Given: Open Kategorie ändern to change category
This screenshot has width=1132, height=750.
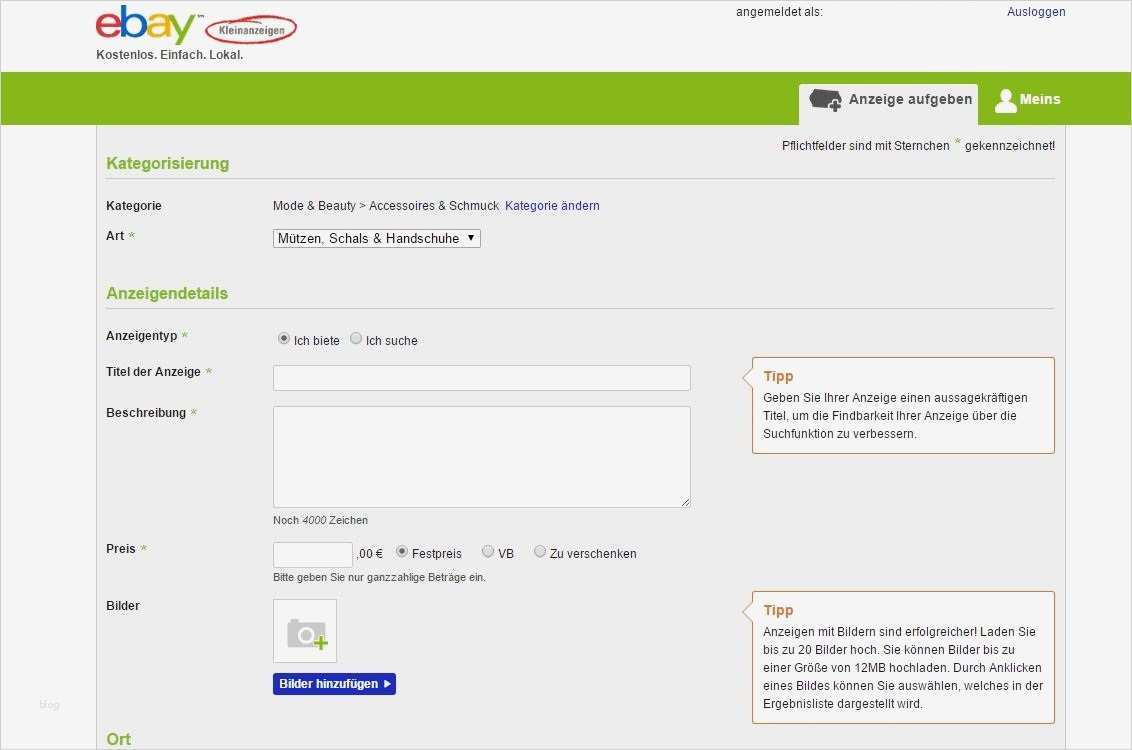Looking at the screenshot, I should point(552,206).
